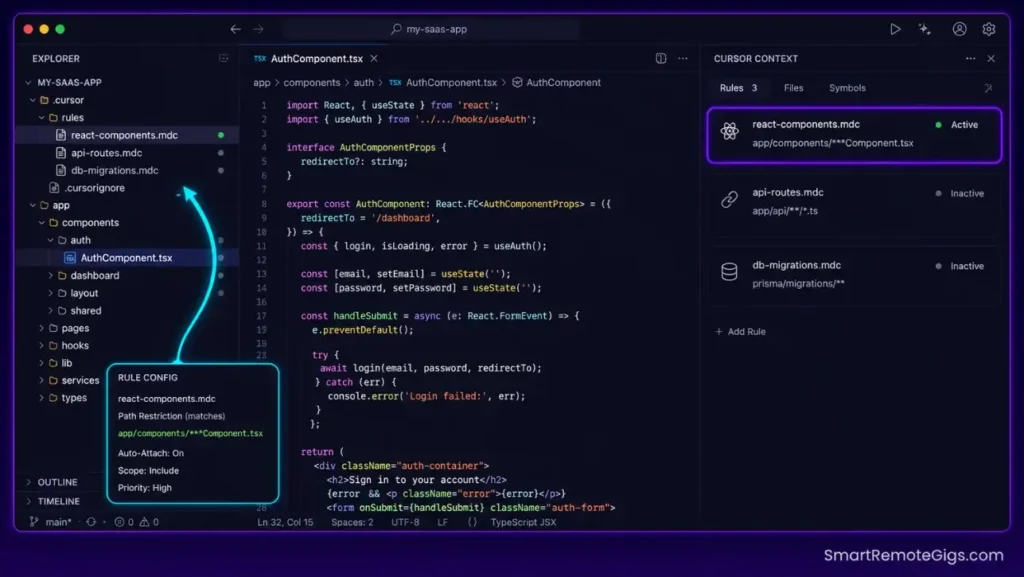Expand the shared folder
This screenshot has height=577, width=1024.
[x=50, y=311]
